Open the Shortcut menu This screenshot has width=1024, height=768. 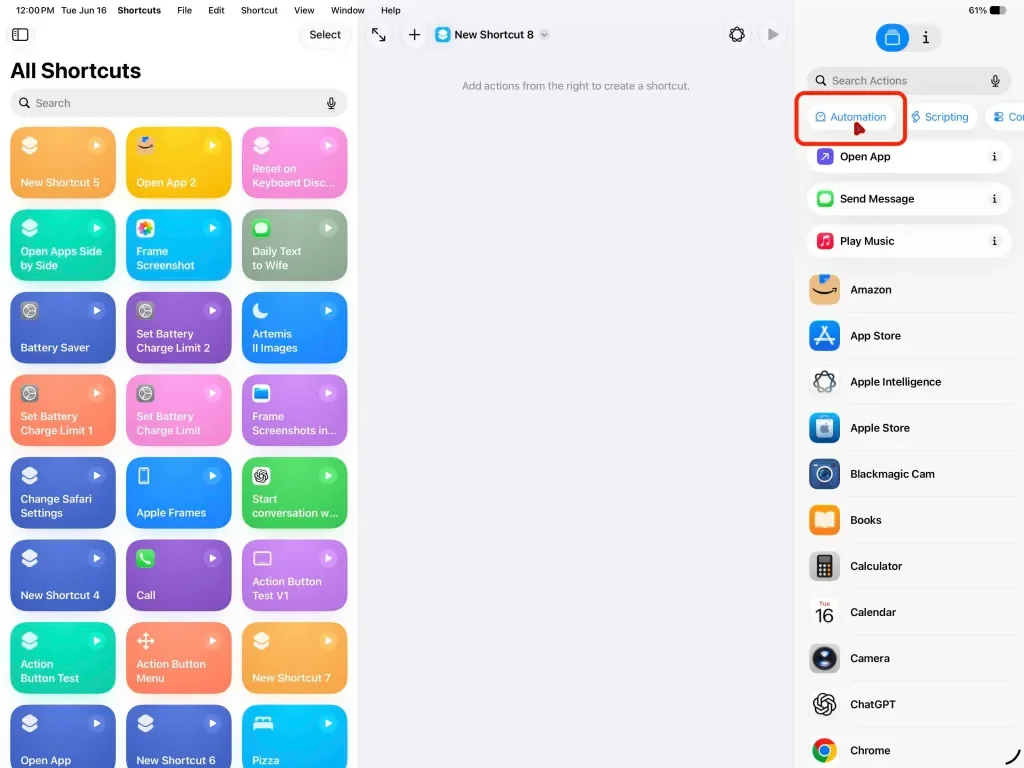(259, 10)
